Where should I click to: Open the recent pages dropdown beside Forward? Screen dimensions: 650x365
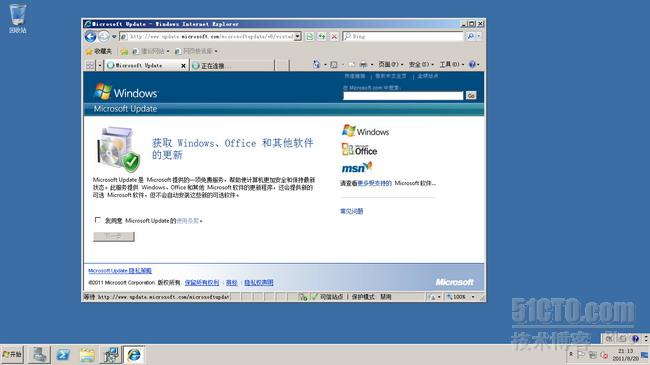pos(114,37)
